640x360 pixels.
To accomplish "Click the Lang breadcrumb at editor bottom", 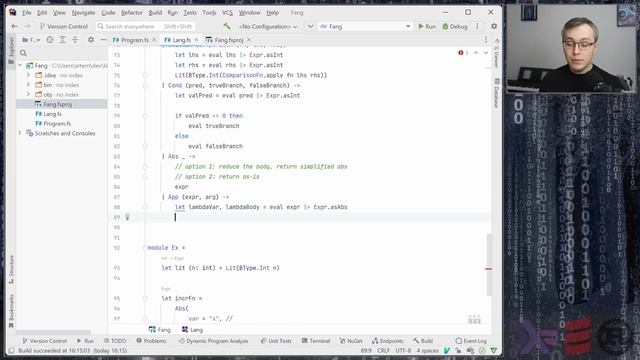I will pos(192,330).
